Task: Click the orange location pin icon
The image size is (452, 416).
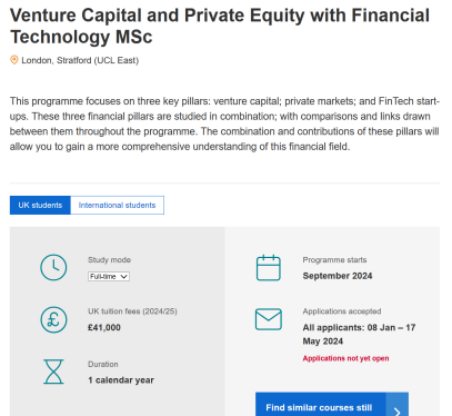Action: (x=14, y=60)
